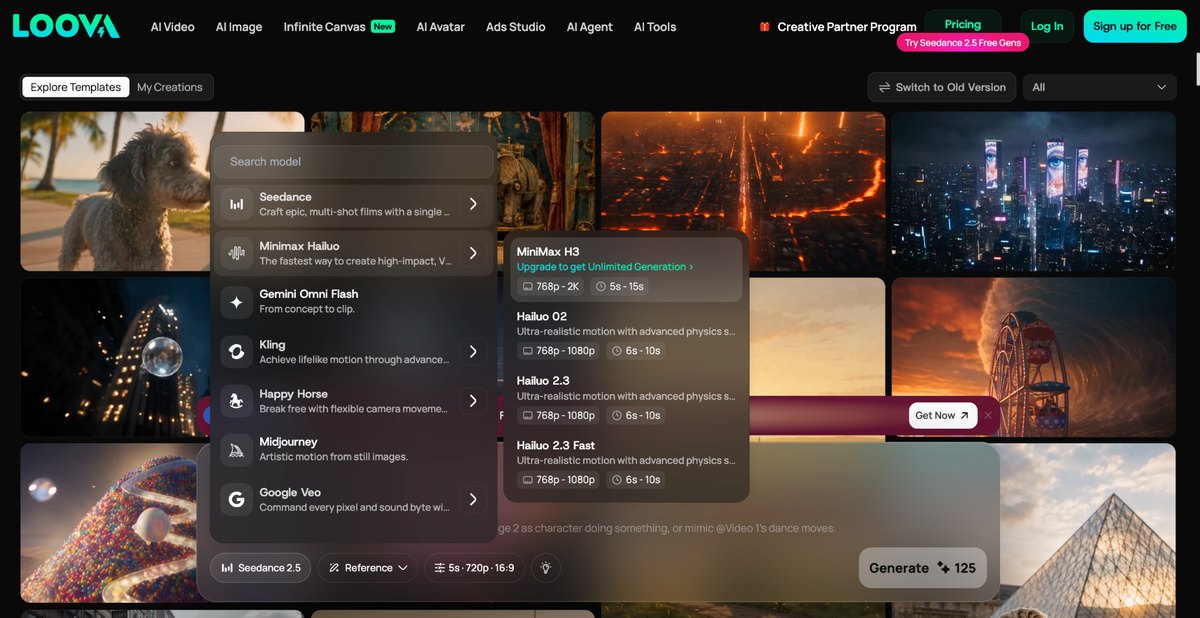Open Ads Studio in the navigation

pos(516,27)
